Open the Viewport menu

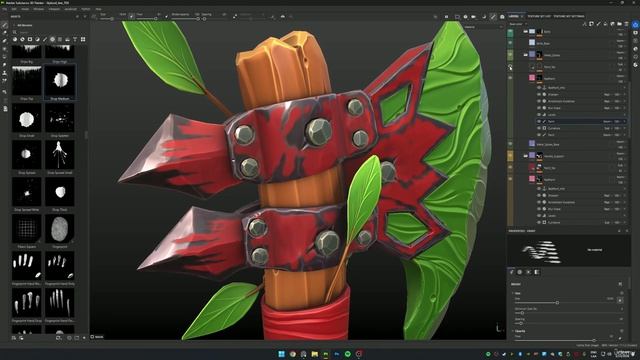coord(54,9)
